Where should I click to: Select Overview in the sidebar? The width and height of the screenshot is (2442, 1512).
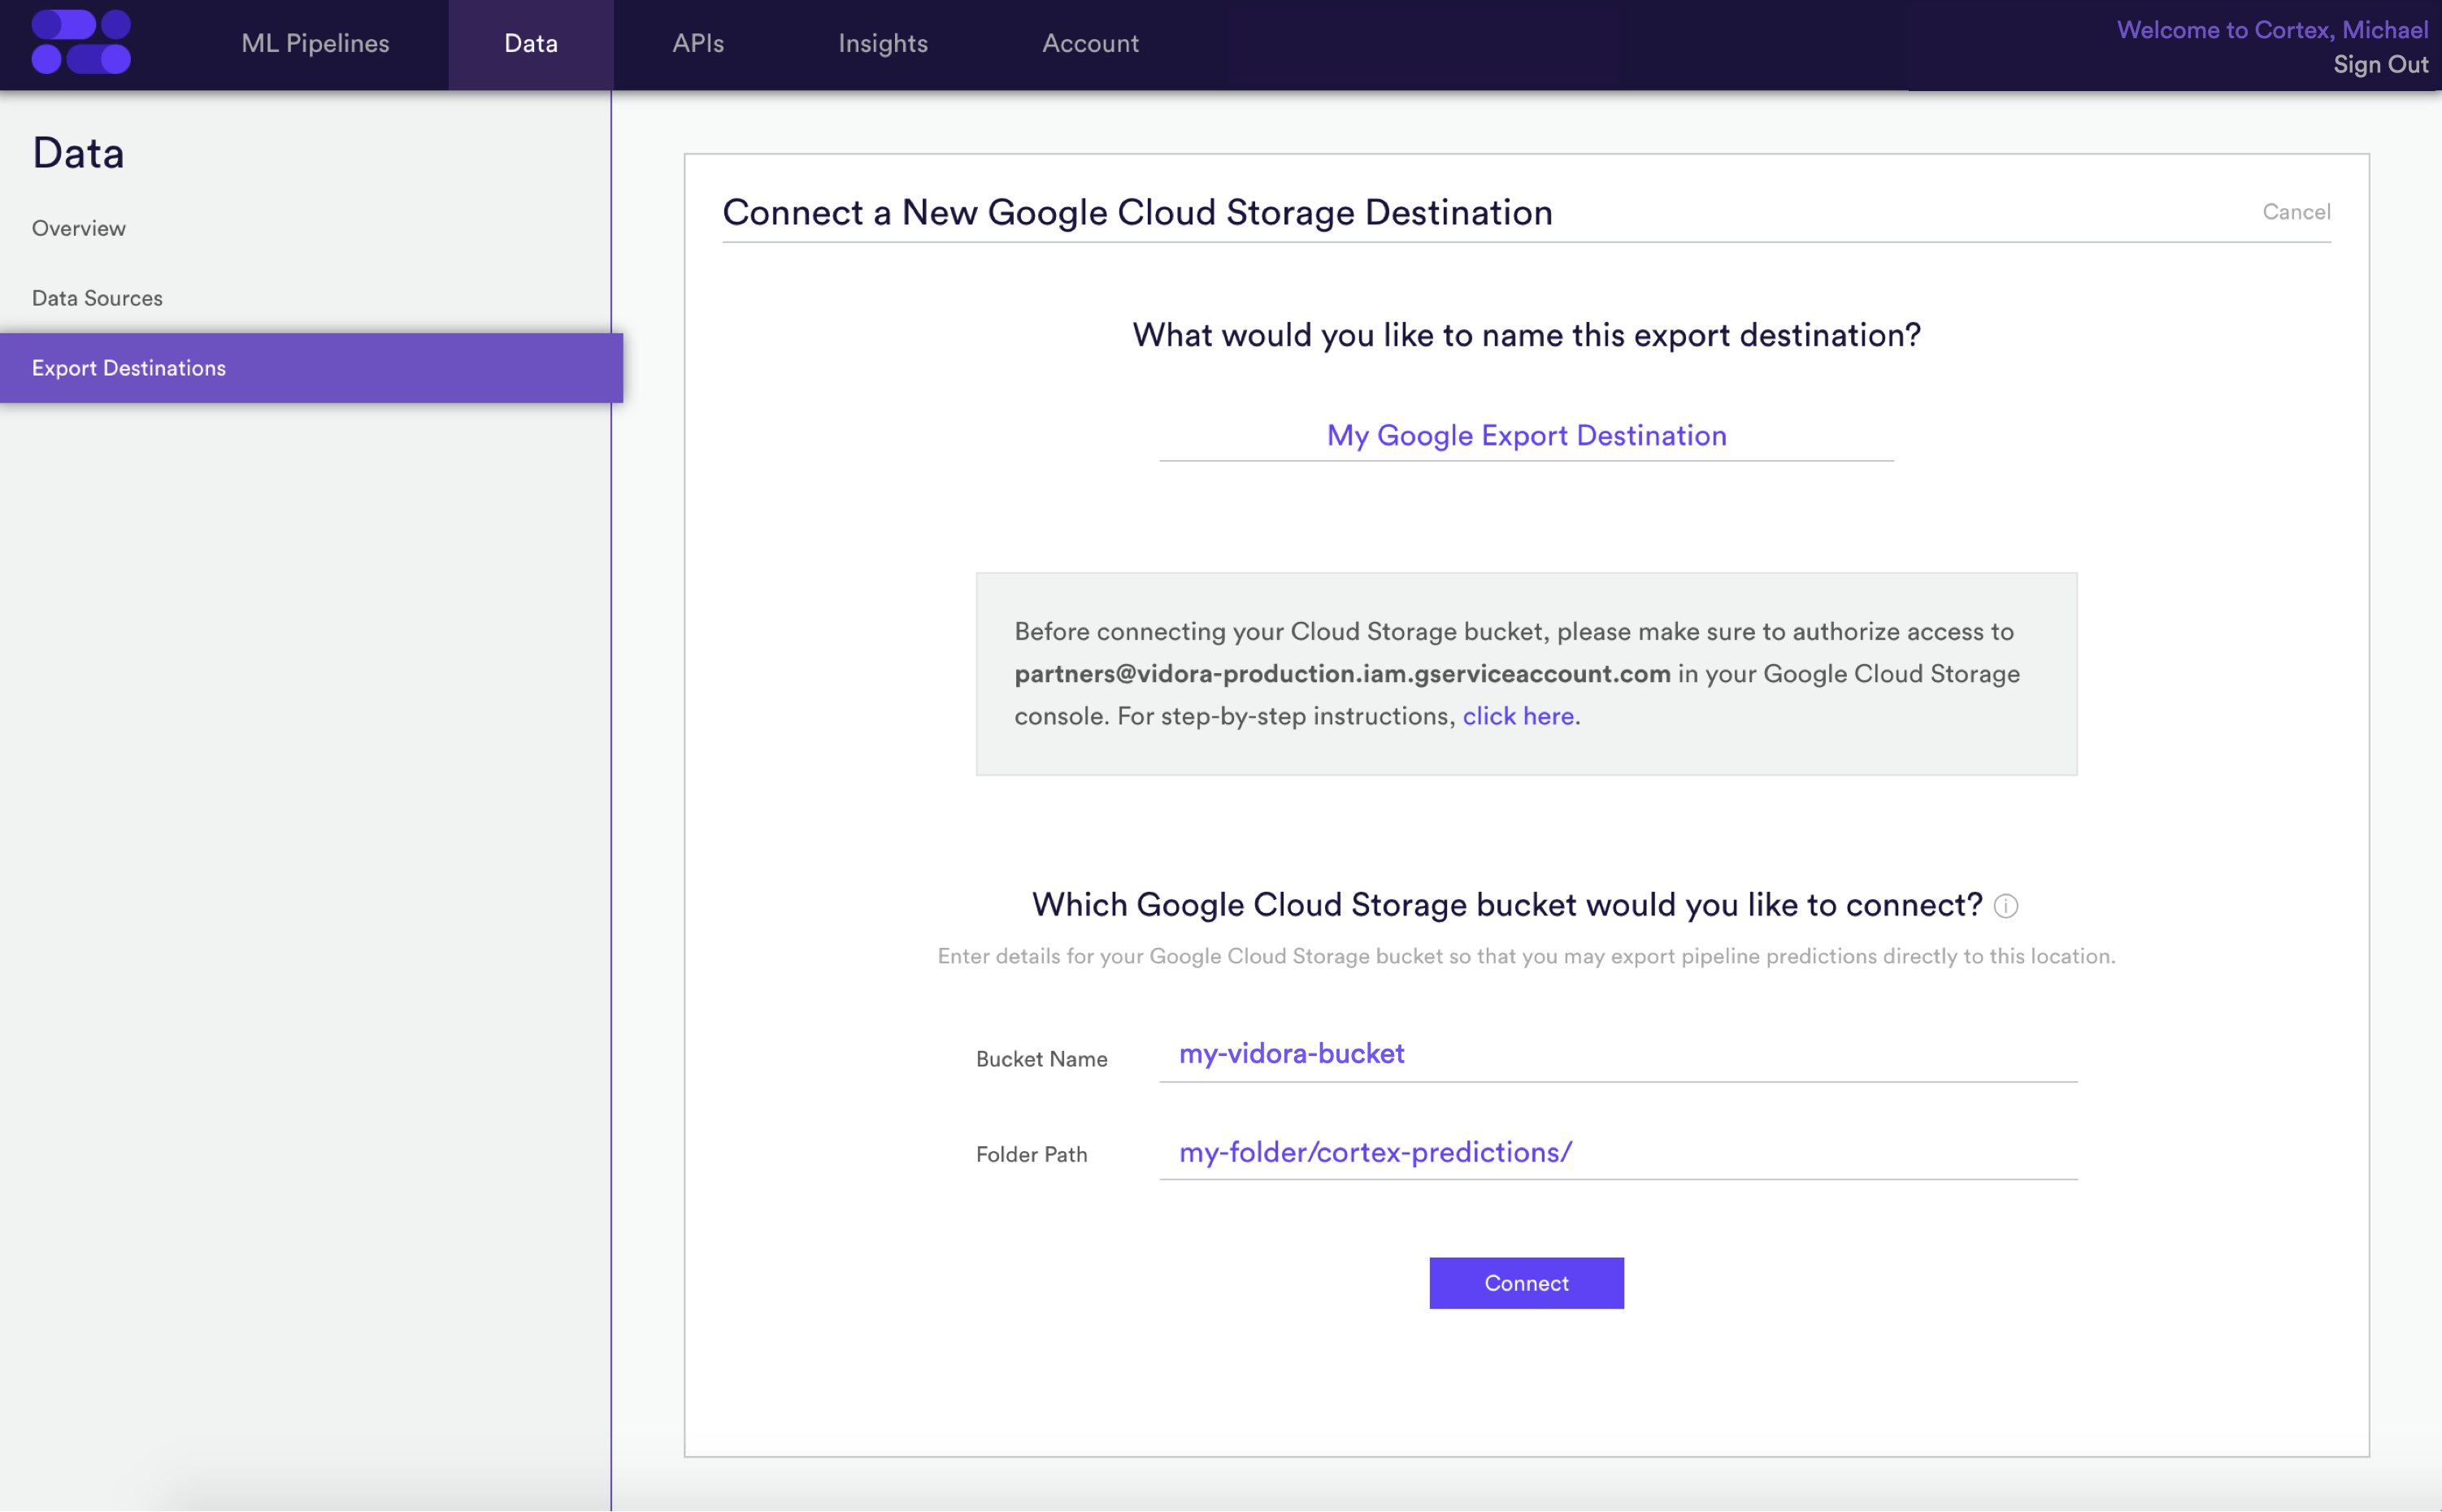point(79,228)
